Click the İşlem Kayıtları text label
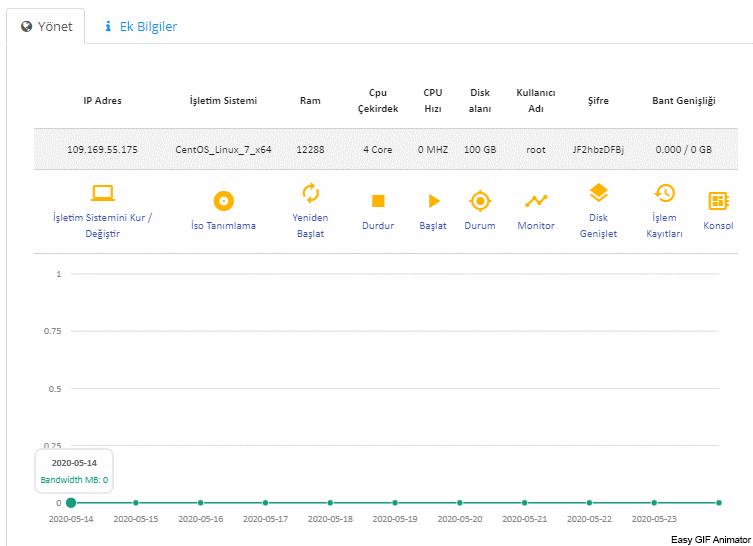Image resolution: width=753 pixels, height=546 pixels. 664,225
